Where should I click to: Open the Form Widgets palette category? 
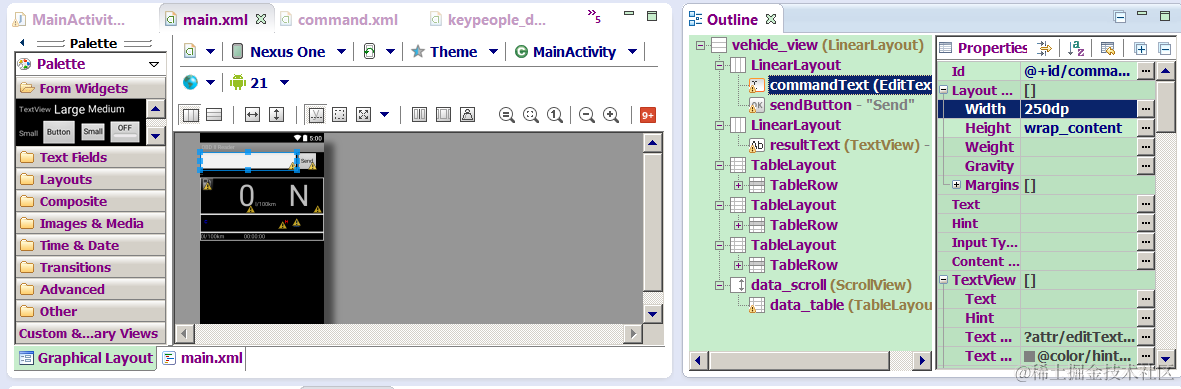tap(90, 88)
